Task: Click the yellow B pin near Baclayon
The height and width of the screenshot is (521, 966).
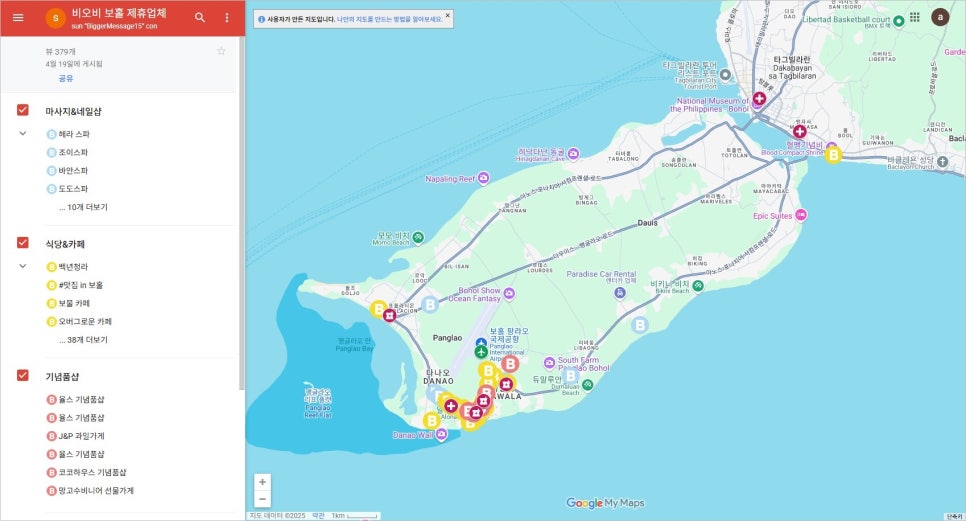Action: (834, 155)
